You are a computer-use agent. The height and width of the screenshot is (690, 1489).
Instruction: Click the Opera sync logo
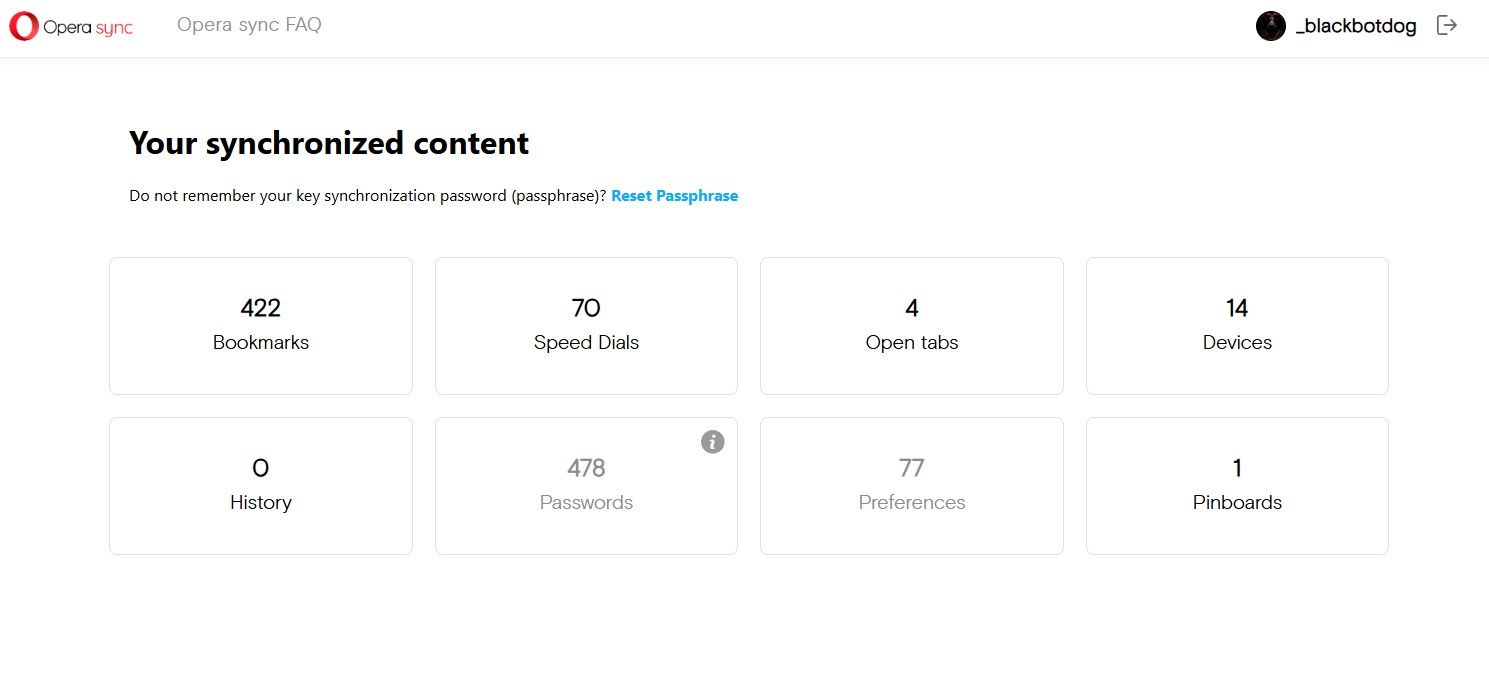pos(71,27)
